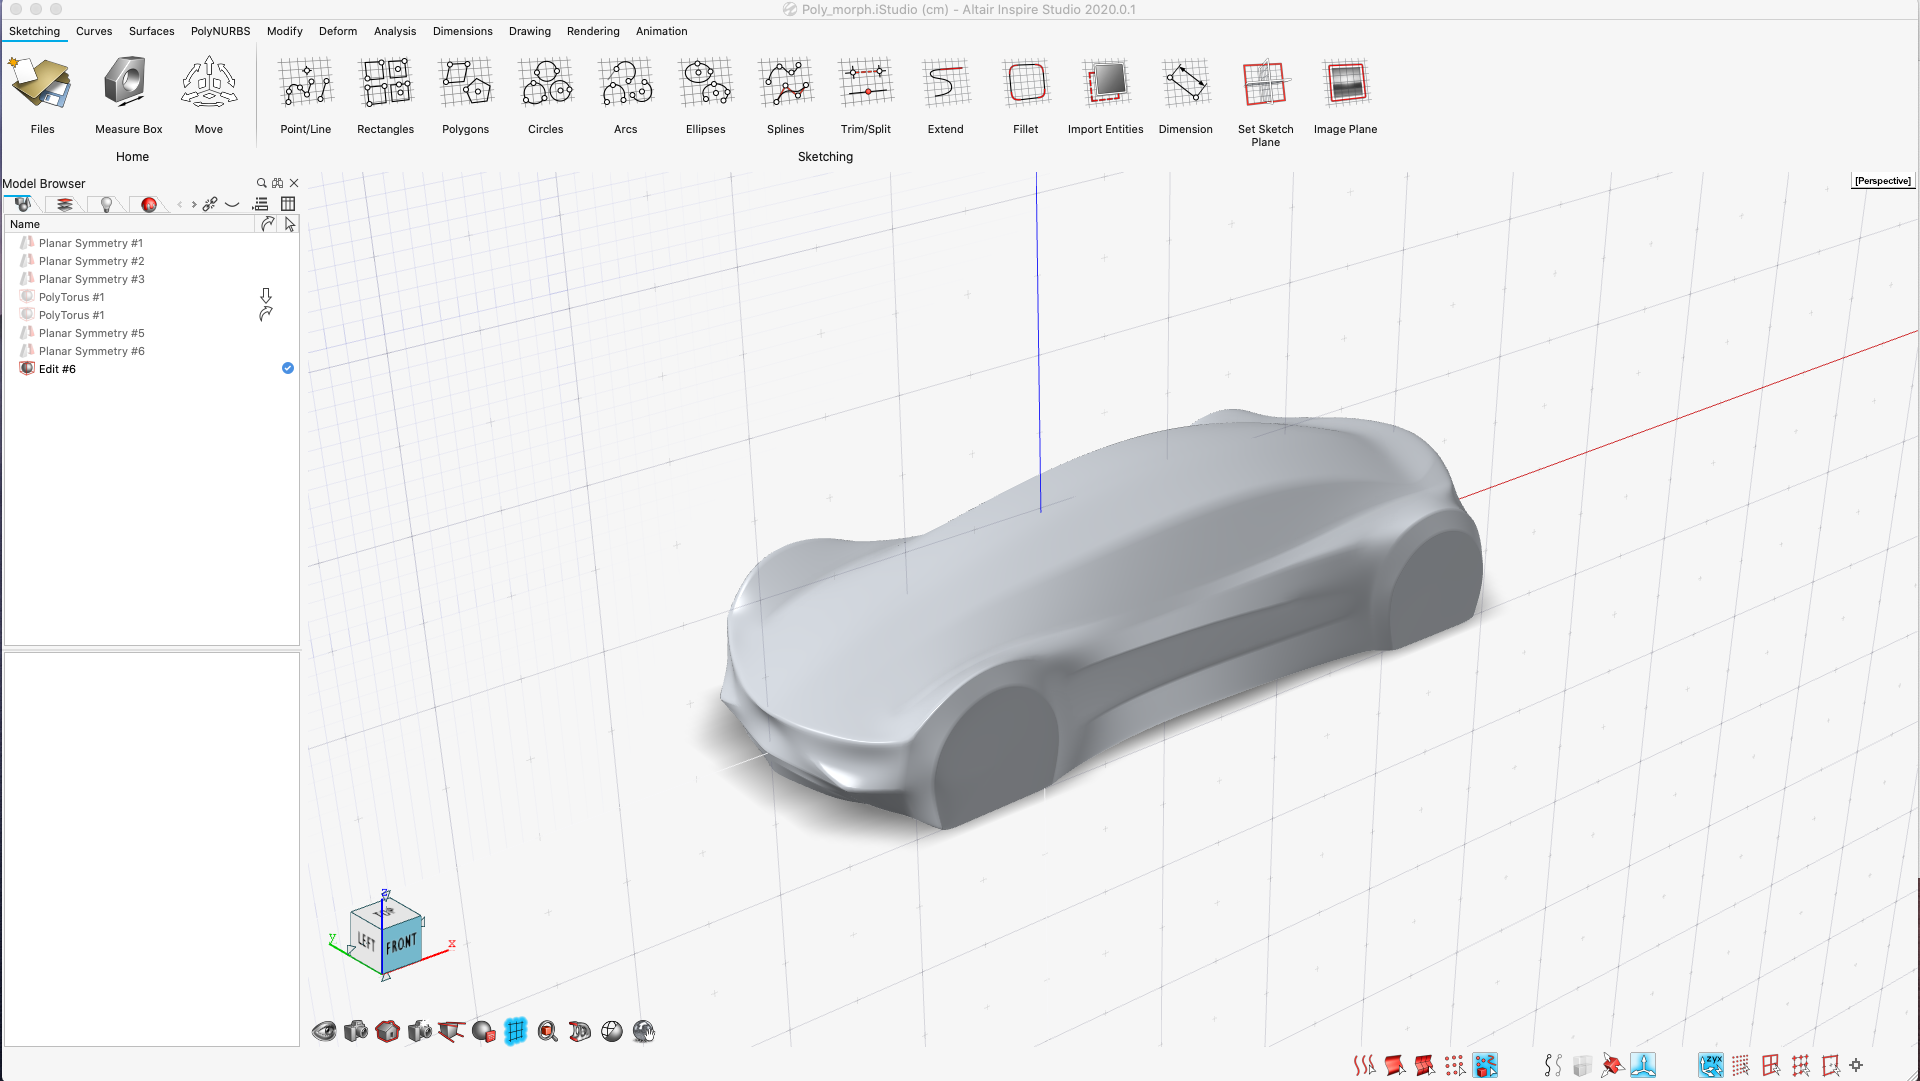This screenshot has width=1920, height=1081.
Task: Select the Ellipses sketch tool
Action: [706, 95]
